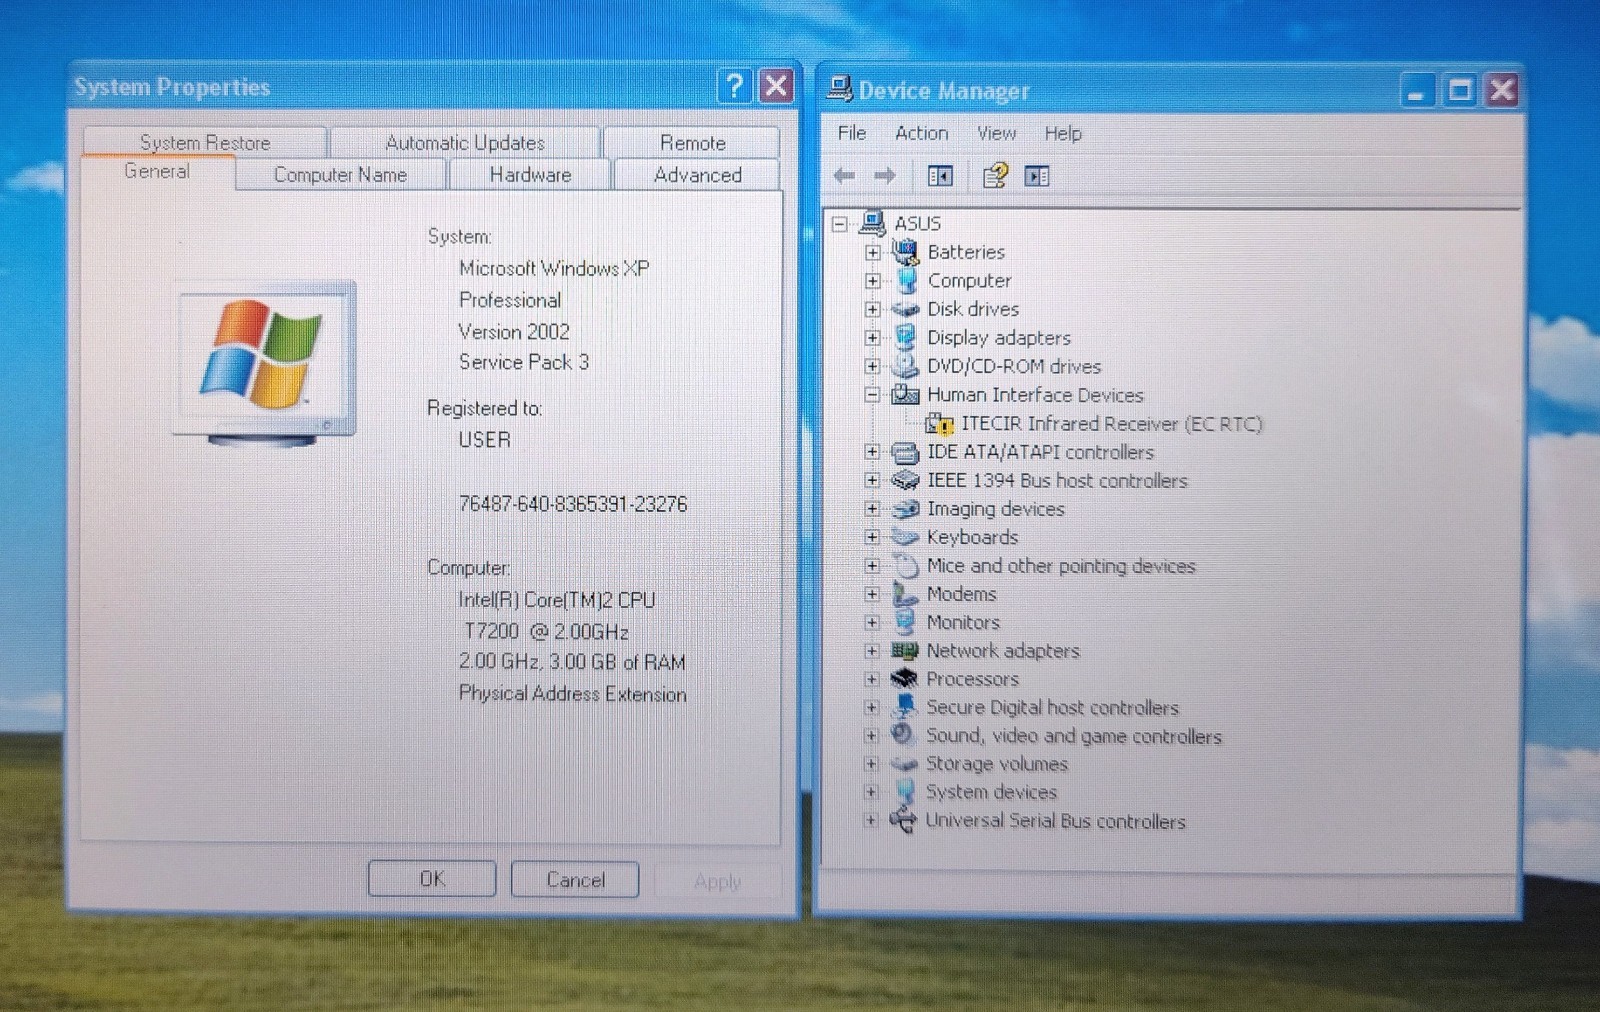Expand the Batteries node

click(x=872, y=253)
